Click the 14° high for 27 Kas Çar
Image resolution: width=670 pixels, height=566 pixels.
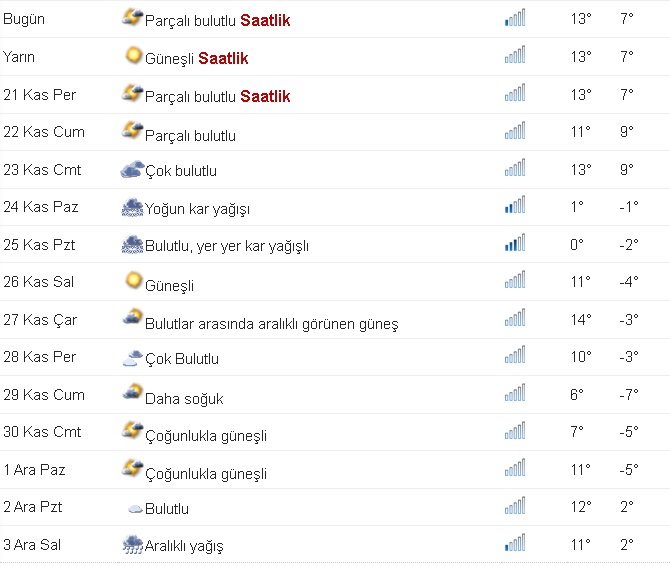(x=581, y=320)
